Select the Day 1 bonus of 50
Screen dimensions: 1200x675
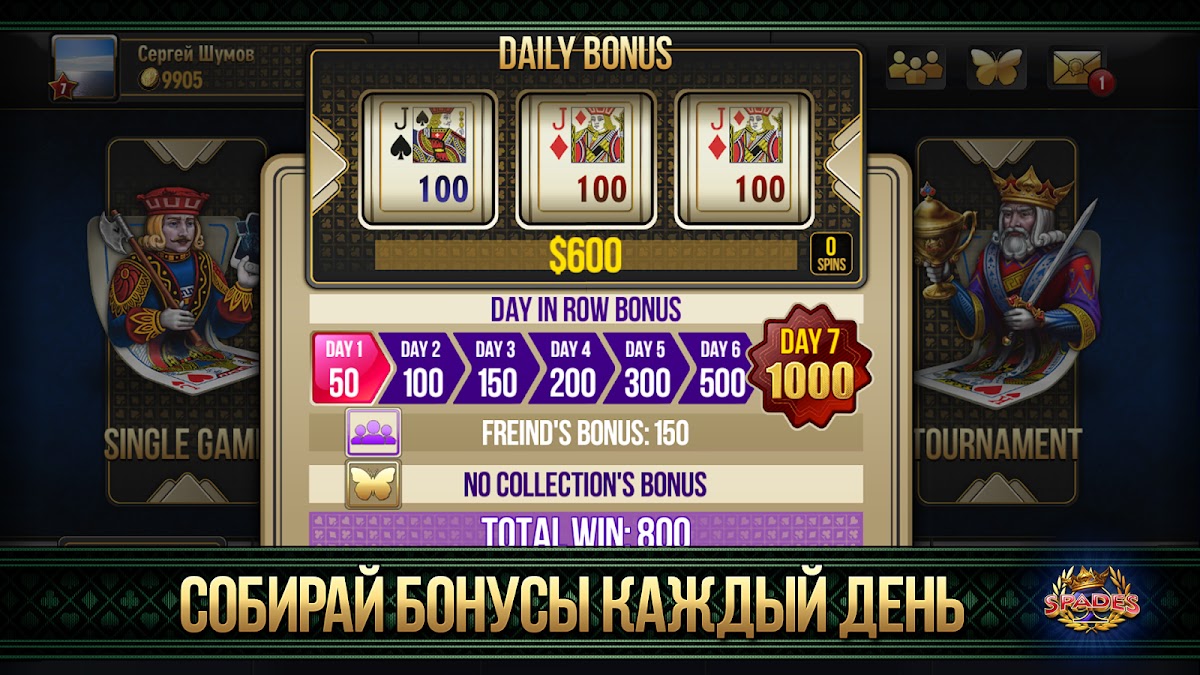(345, 368)
